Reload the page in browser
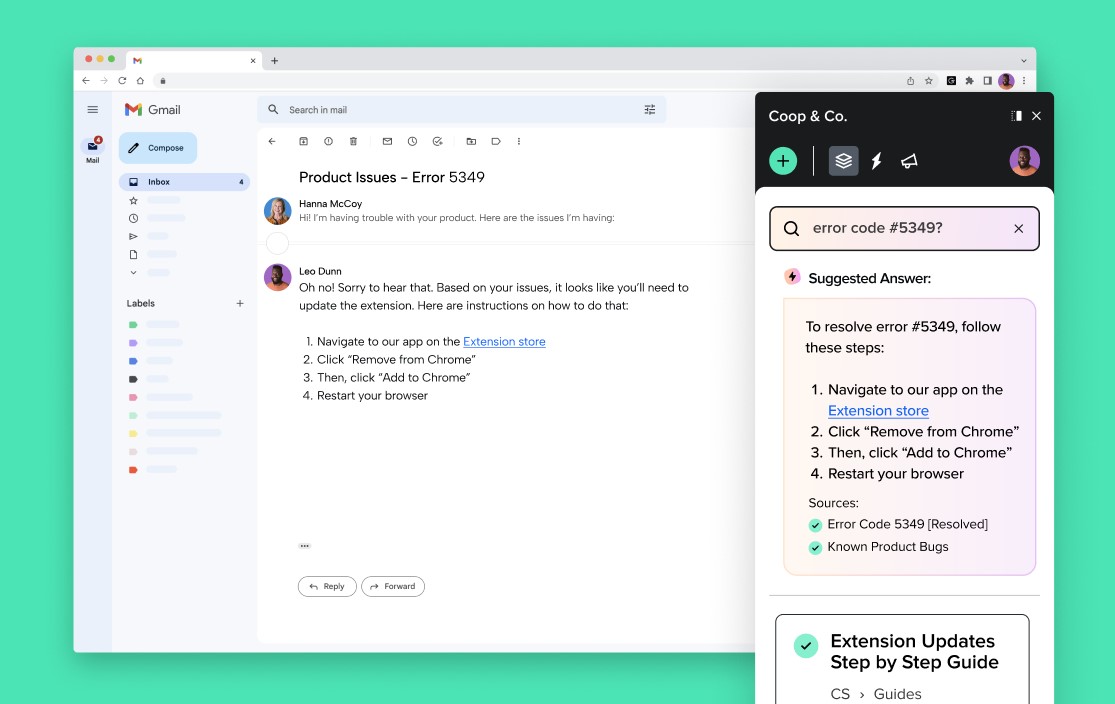 (122, 80)
